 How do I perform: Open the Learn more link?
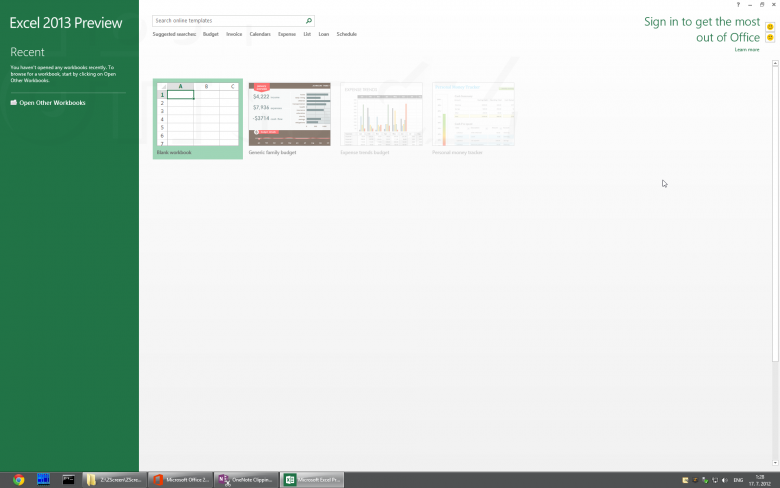(747, 50)
